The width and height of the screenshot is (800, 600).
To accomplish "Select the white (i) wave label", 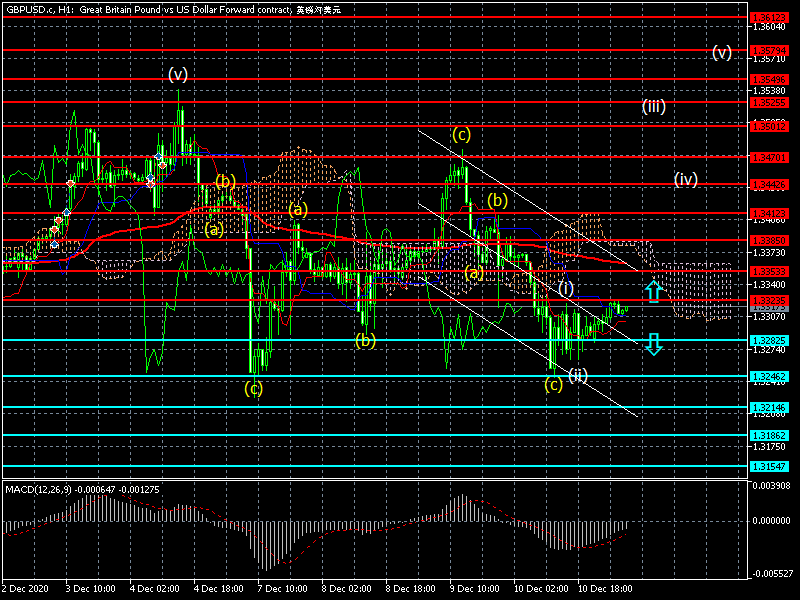I will tap(566, 288).
